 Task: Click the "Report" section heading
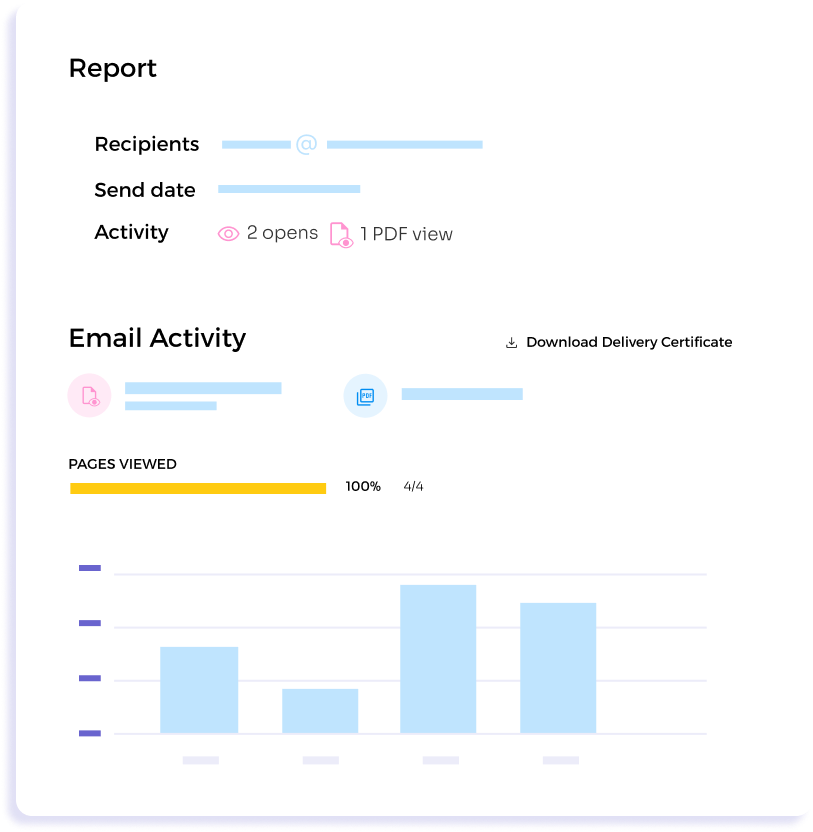(x=111, y=68)
